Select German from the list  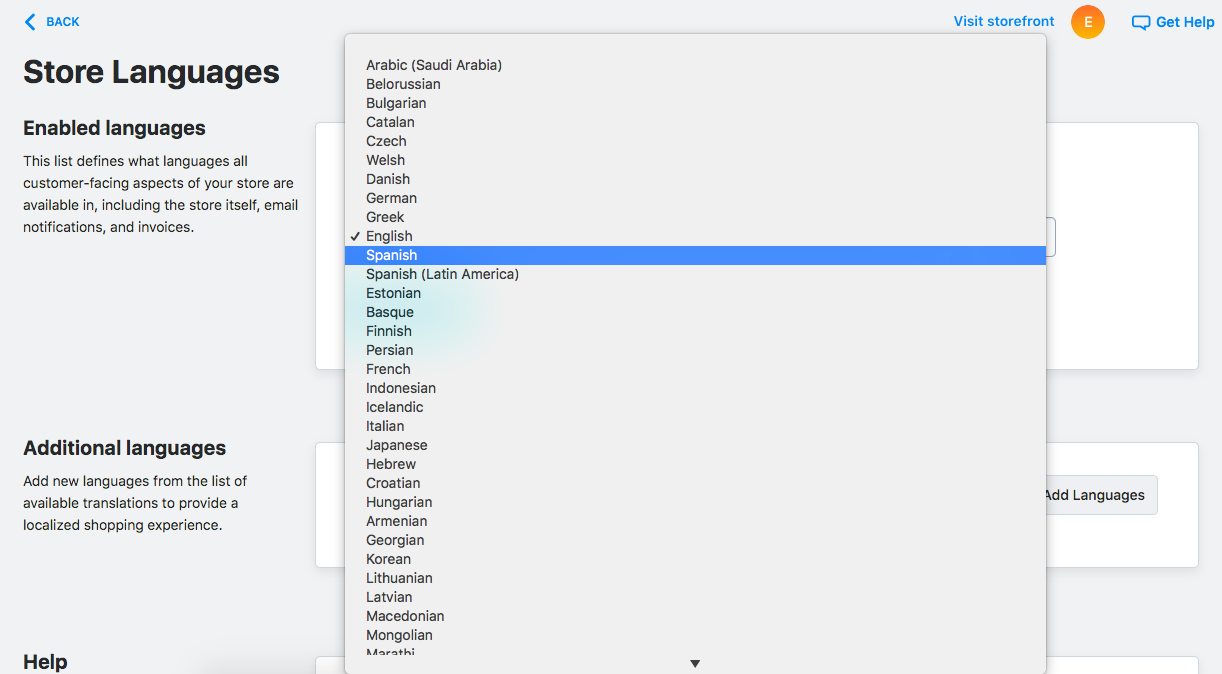(391, 197)
